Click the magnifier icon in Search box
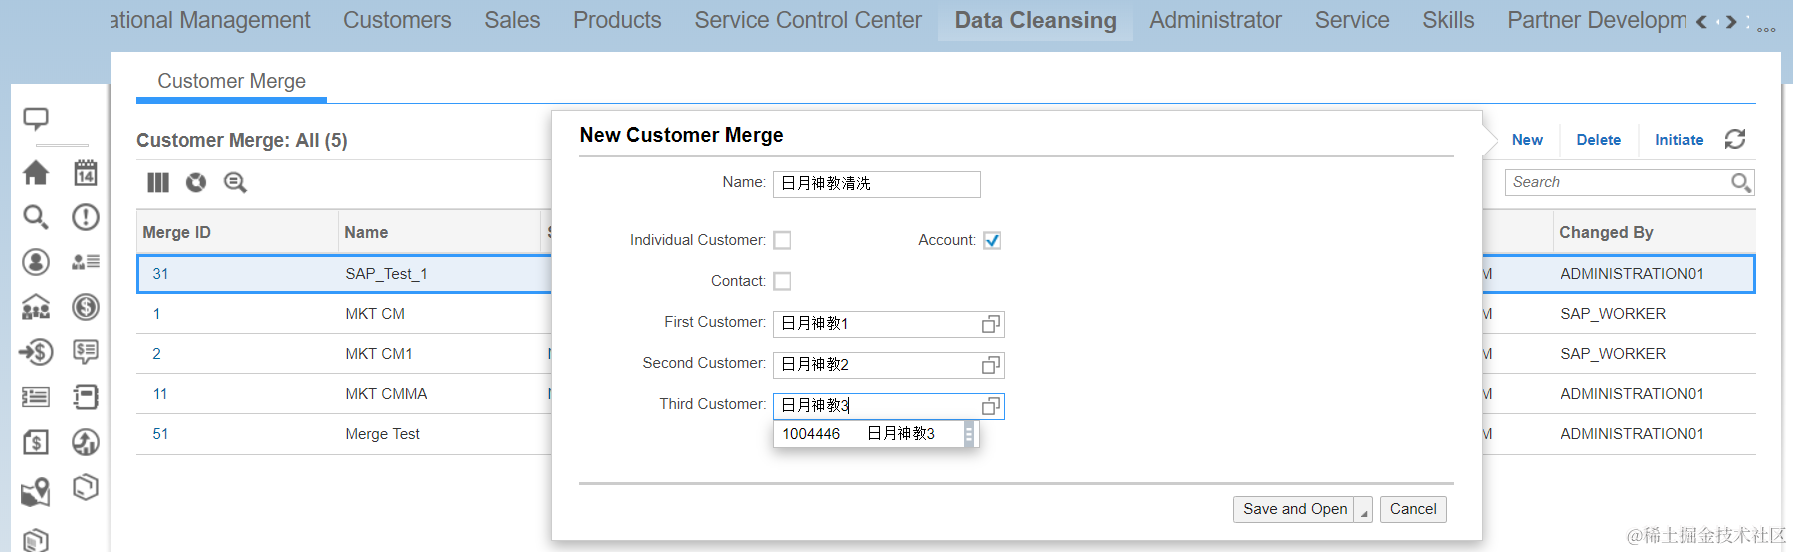1793x552 pixels. pyautogui.click(x=1741, y=182)
